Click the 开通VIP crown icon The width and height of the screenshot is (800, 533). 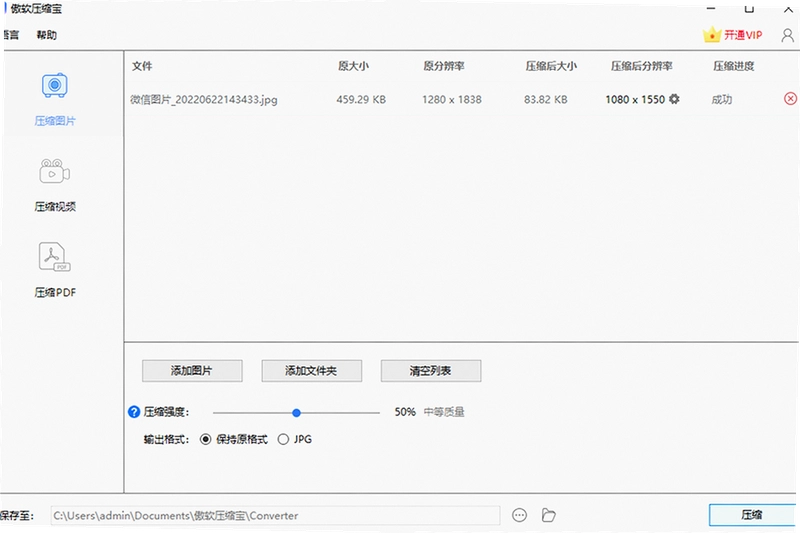pyautogui.click(x=711, y=35)
